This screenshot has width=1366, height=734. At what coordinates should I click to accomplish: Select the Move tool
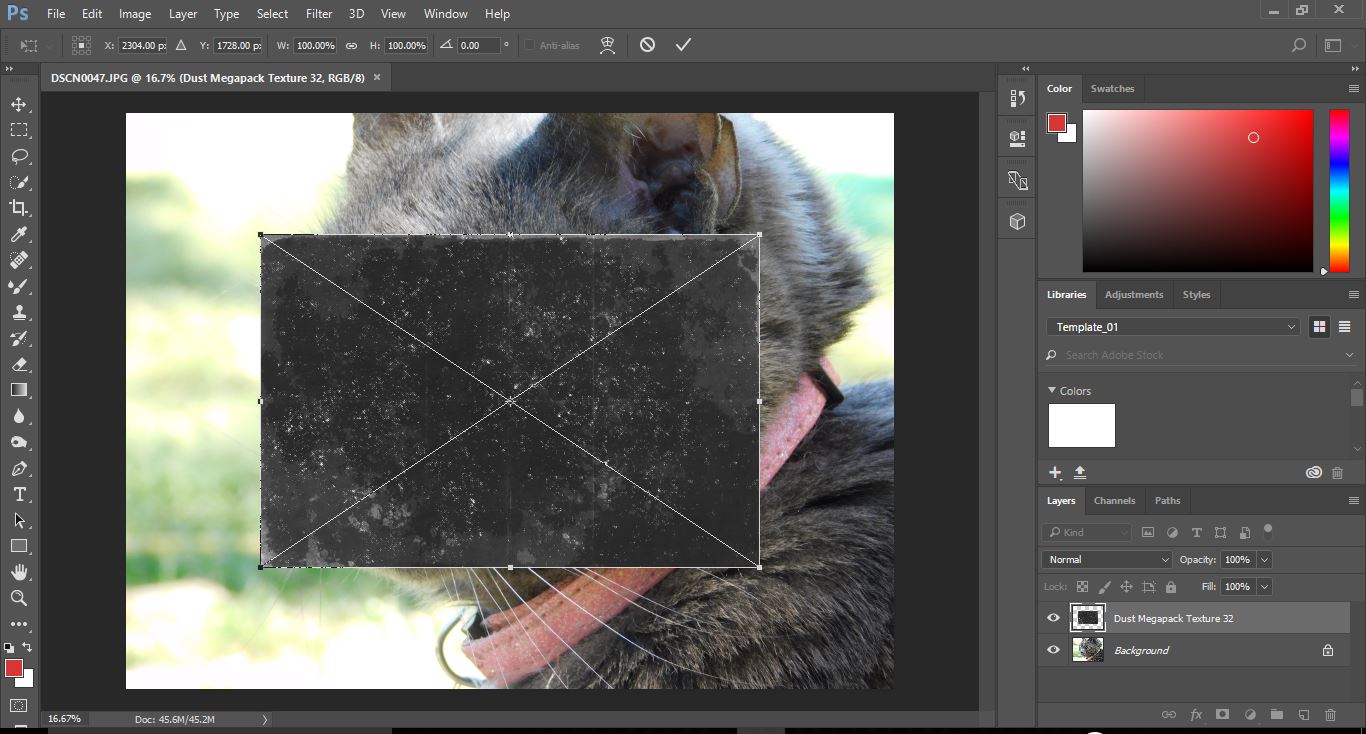point(20,103)
